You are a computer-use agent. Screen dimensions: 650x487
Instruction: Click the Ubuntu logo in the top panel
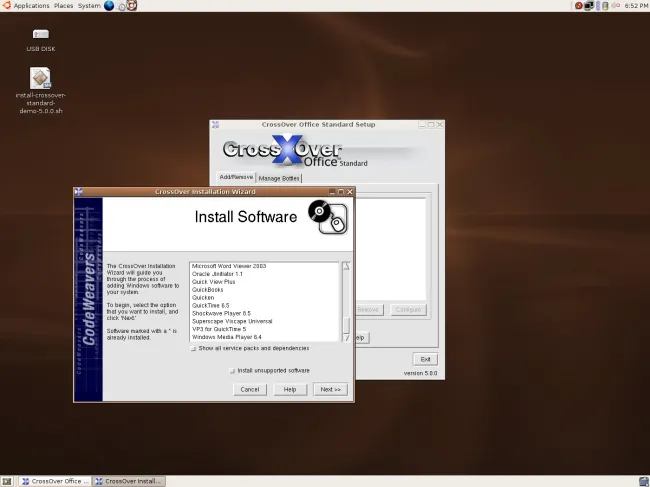coord(6,6)
